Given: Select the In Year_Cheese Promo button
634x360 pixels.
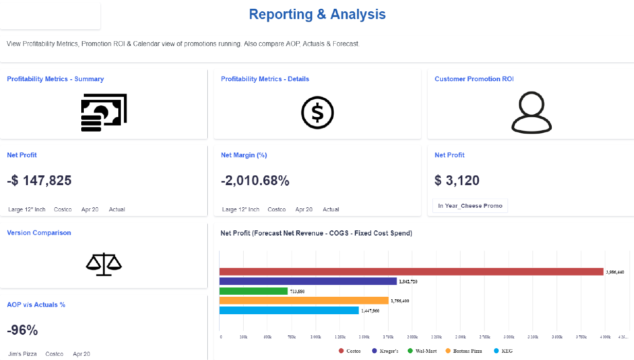Looking at the screenshot, I should 470,206.
